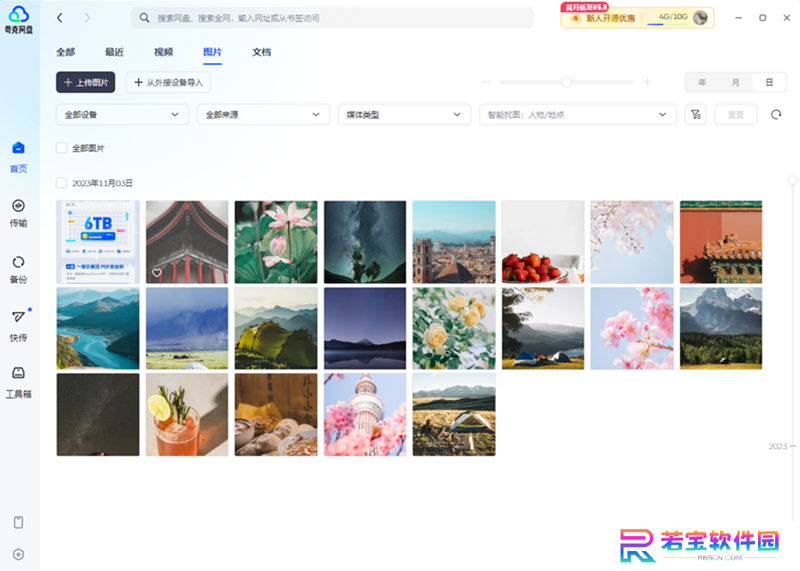The image size is (800, 571).
Task: Click the heart icon on temple photo
Action: [157, 272]
